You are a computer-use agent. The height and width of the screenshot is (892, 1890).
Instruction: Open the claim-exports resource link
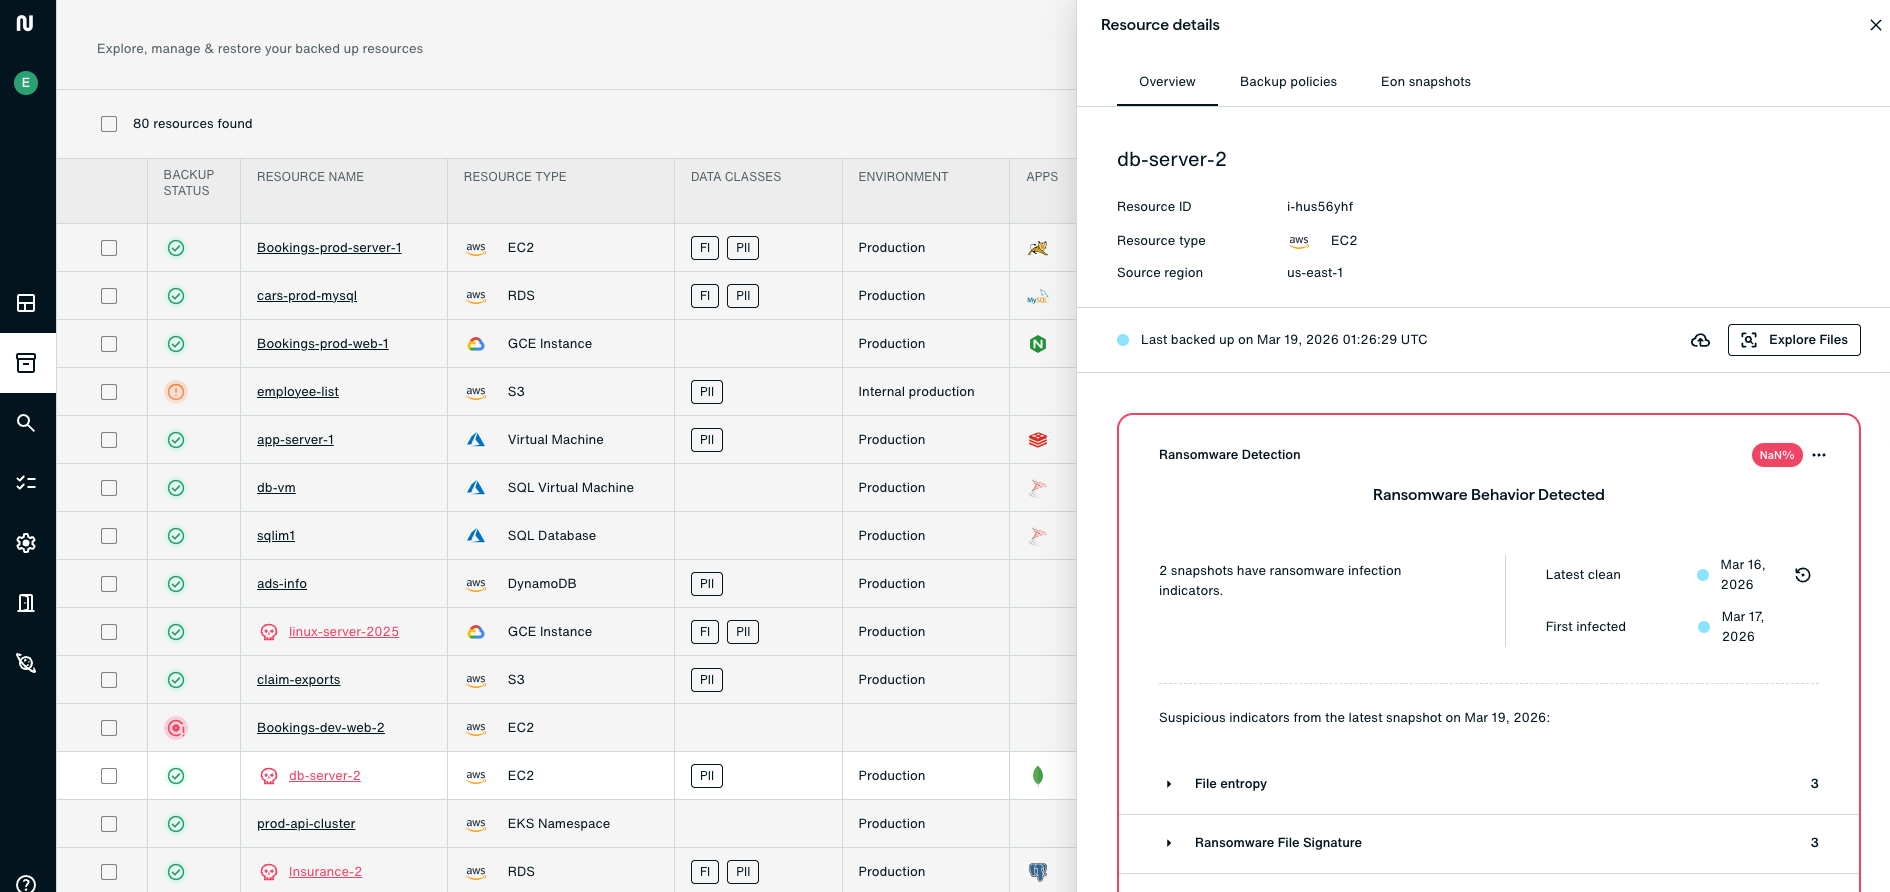click(x=298, y=680)
